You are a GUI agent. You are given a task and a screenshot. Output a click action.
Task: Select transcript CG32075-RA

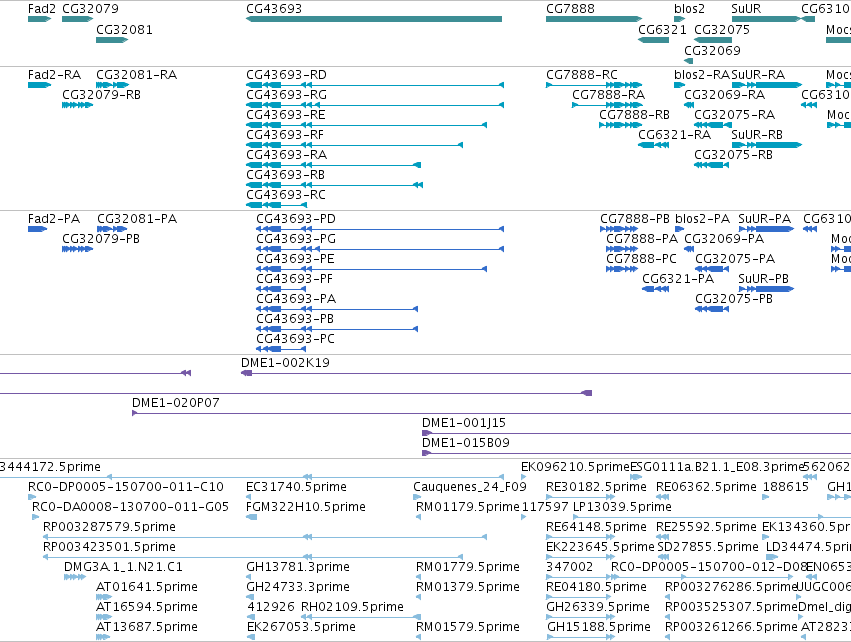click(x=713, y=125)
